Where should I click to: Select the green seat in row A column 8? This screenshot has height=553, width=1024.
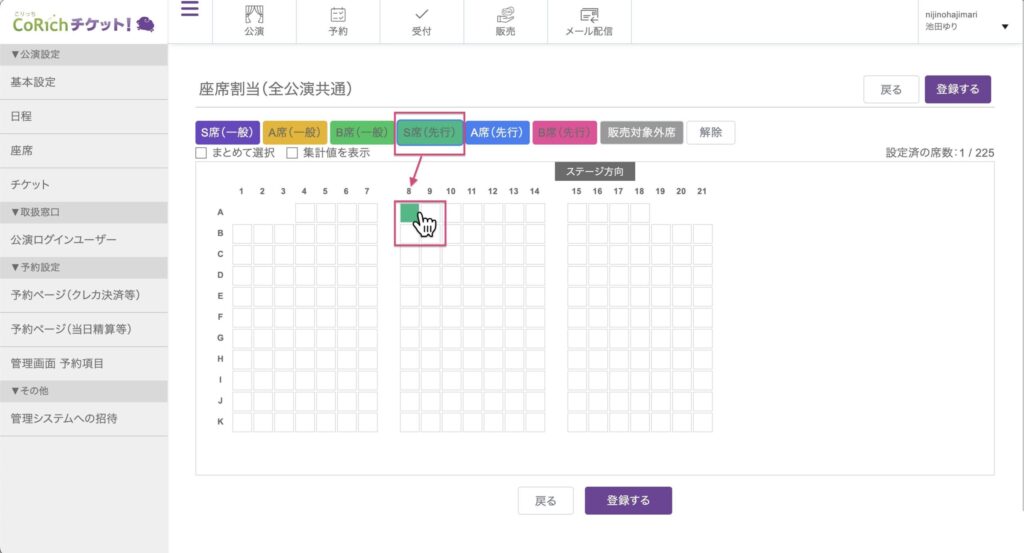409,212
